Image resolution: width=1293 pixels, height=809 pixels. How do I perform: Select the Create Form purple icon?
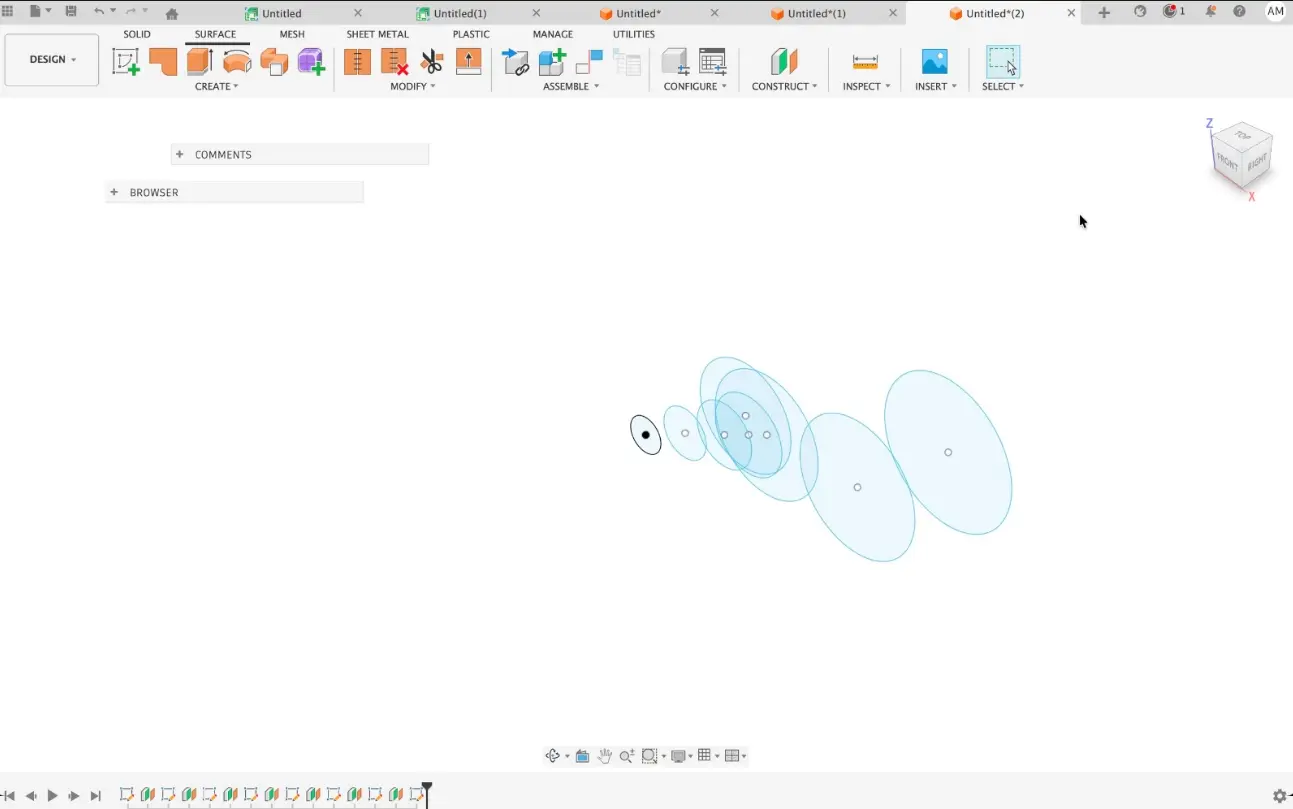click(310, 62)
